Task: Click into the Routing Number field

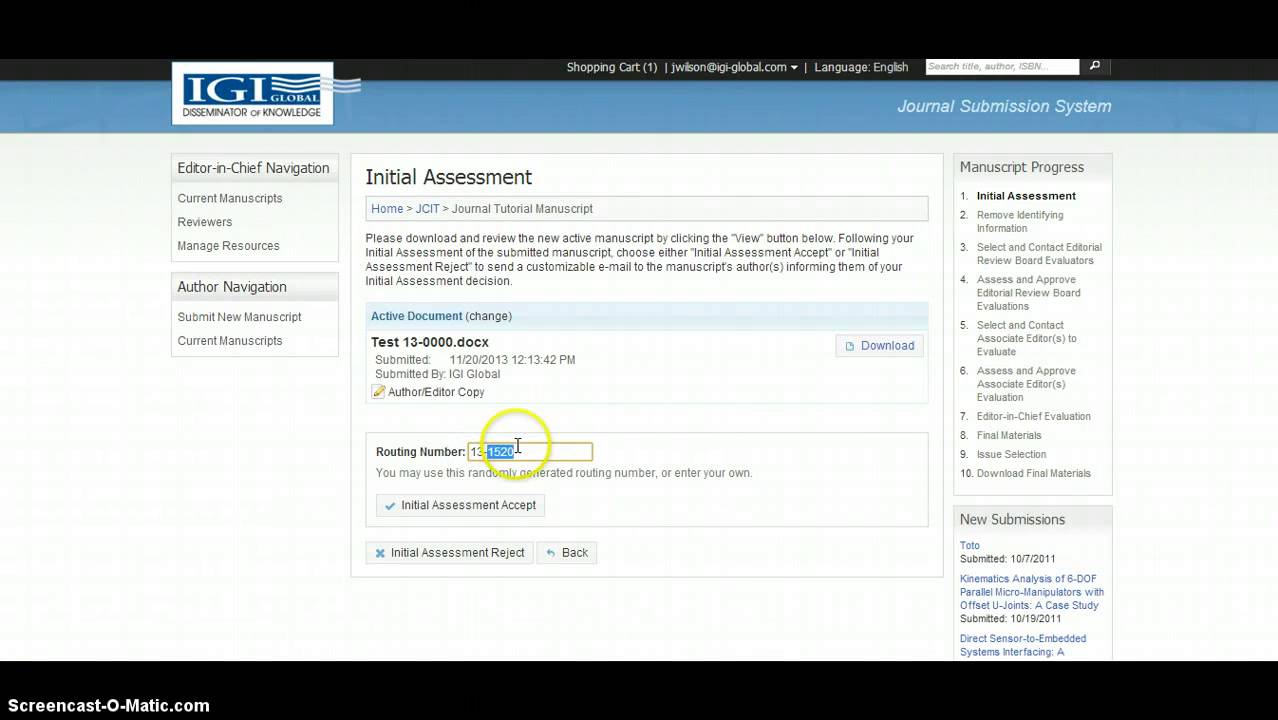Action: point(530,452)
